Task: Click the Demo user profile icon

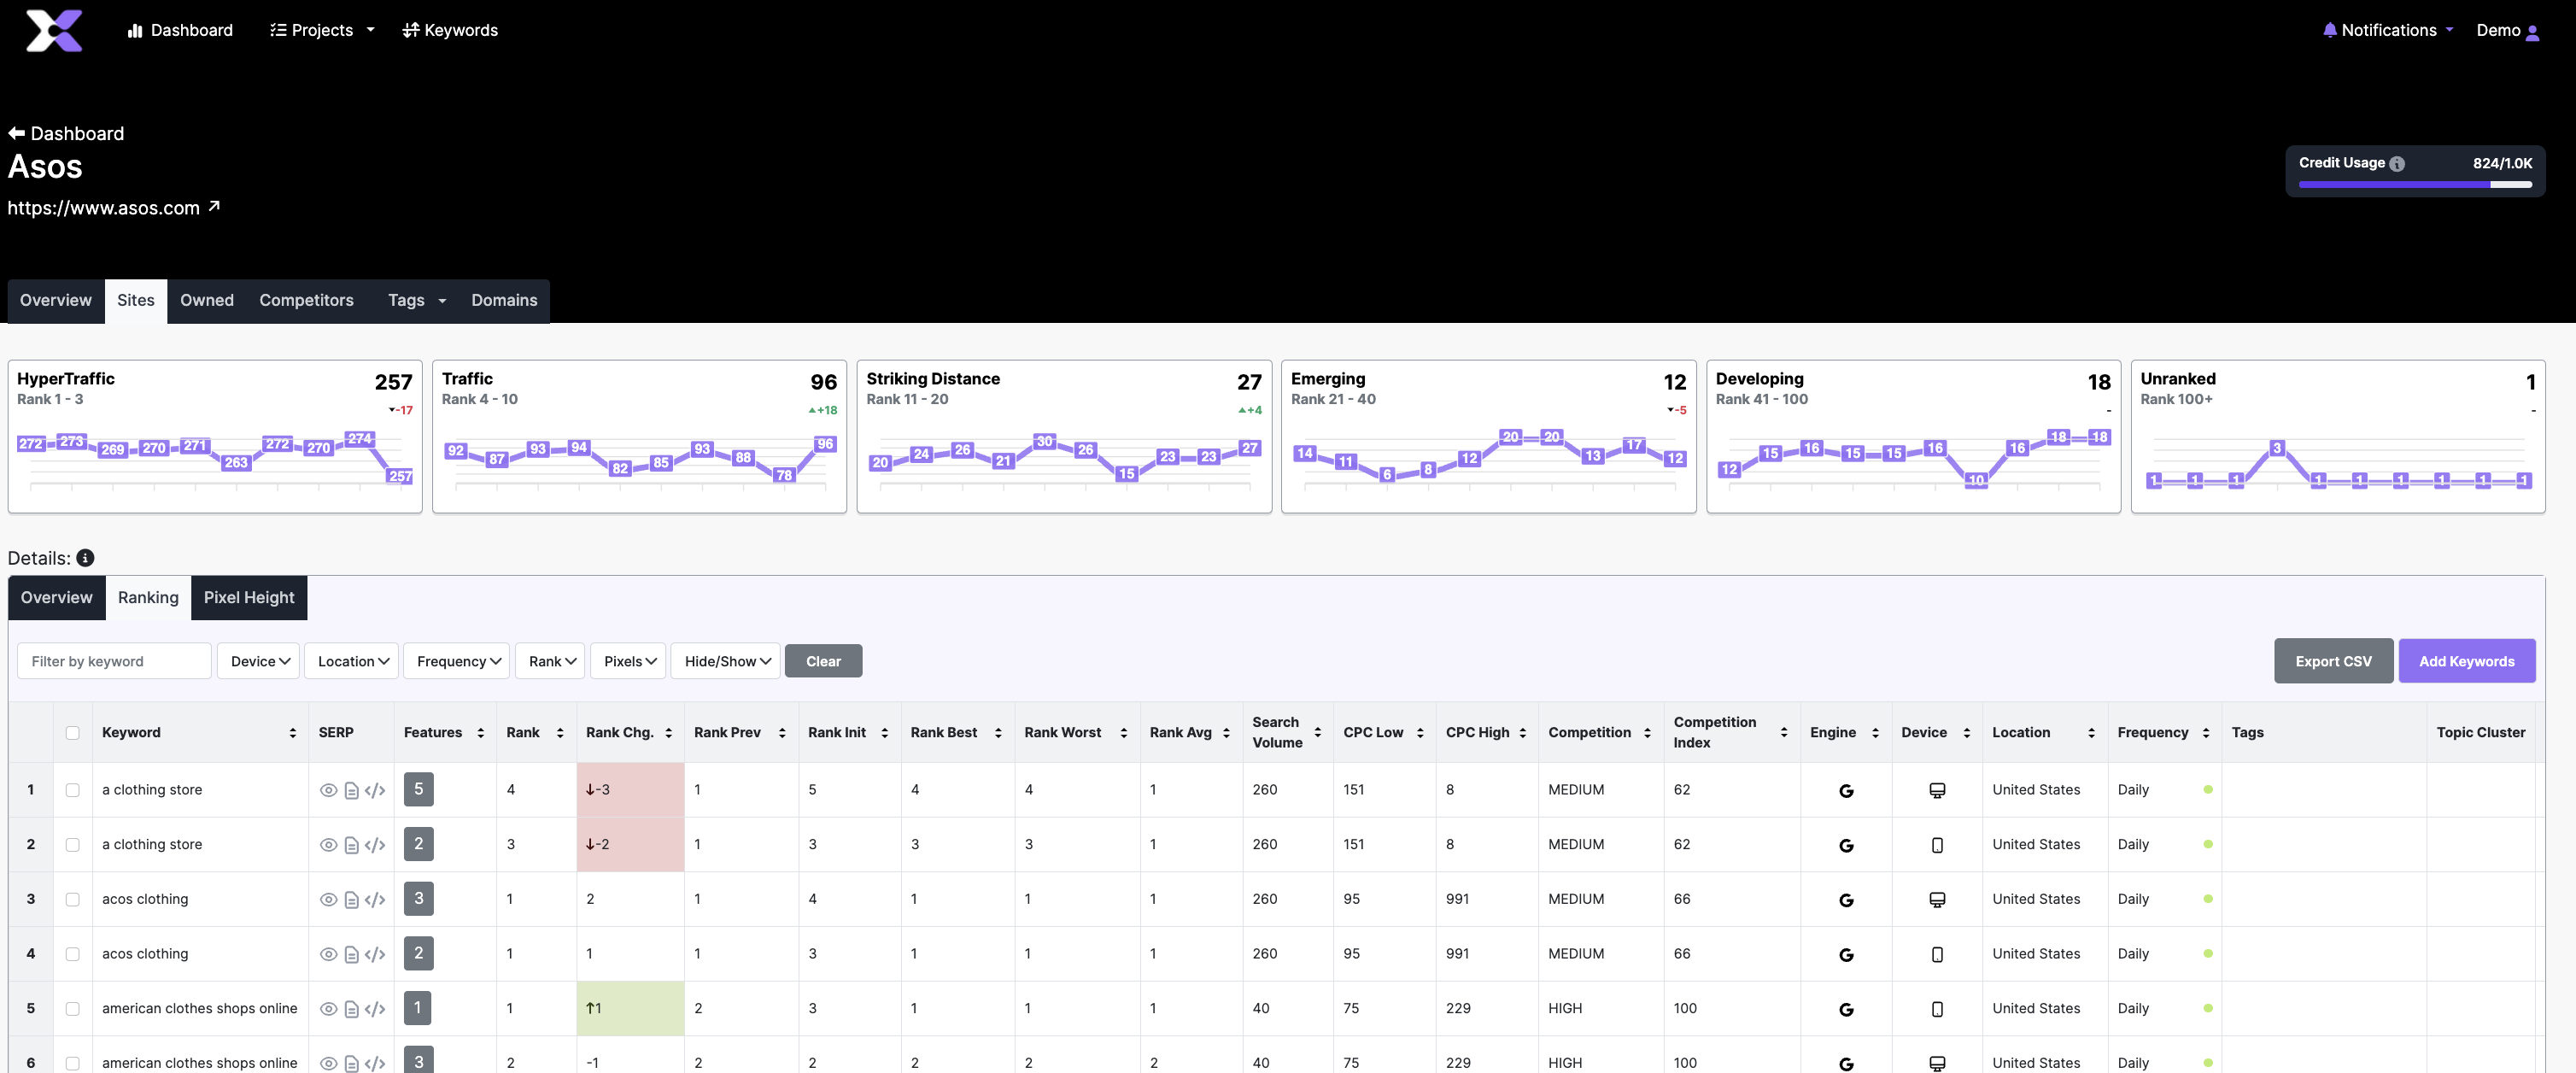Action: pos(2532,32)
